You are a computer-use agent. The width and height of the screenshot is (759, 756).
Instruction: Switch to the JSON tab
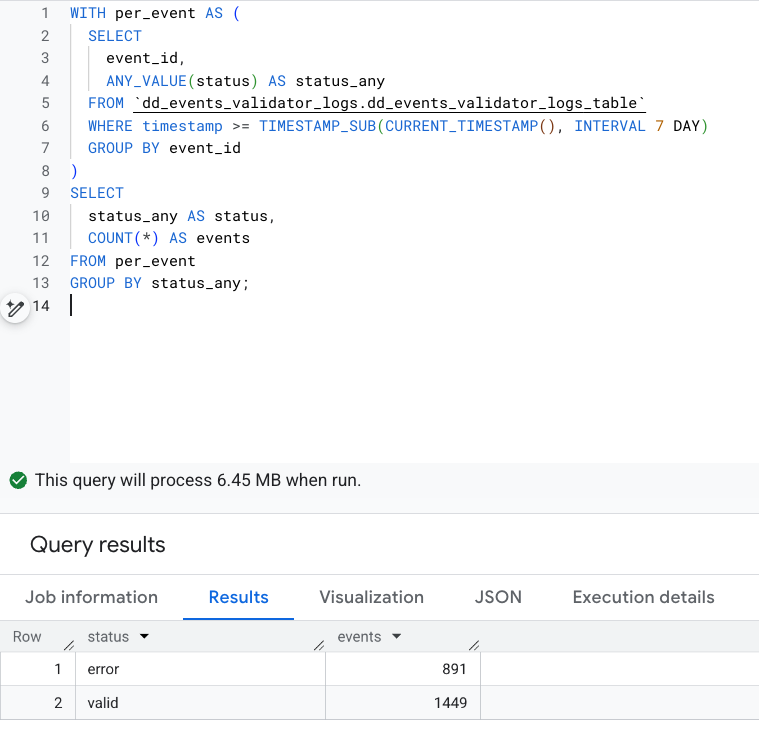(498, 597)
